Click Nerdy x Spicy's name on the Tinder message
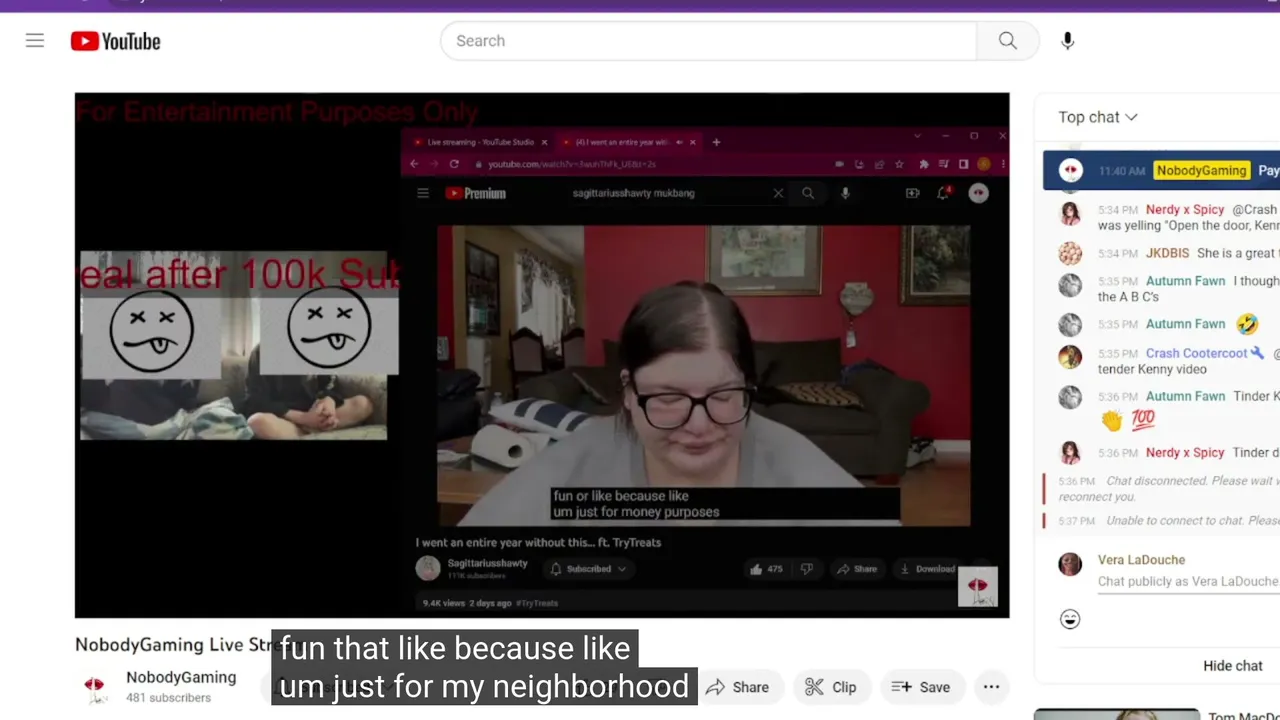The image size is (1280, 720). [x=1185, y=452]
